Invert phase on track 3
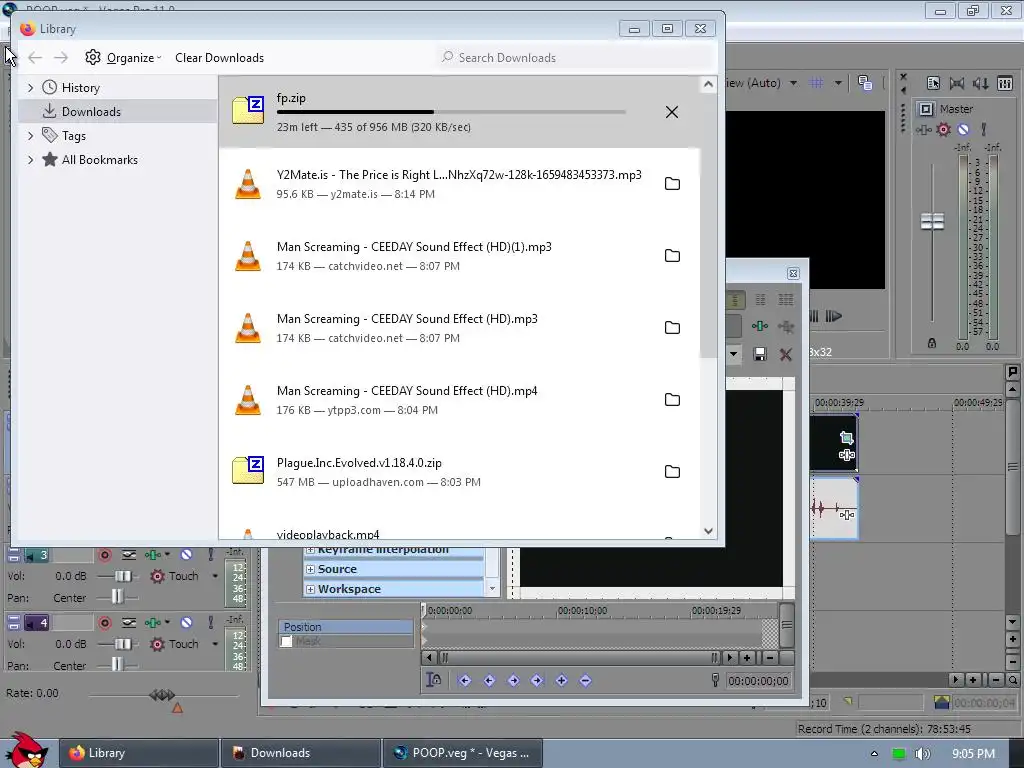 pyautogui.click(x=129, y=555)
